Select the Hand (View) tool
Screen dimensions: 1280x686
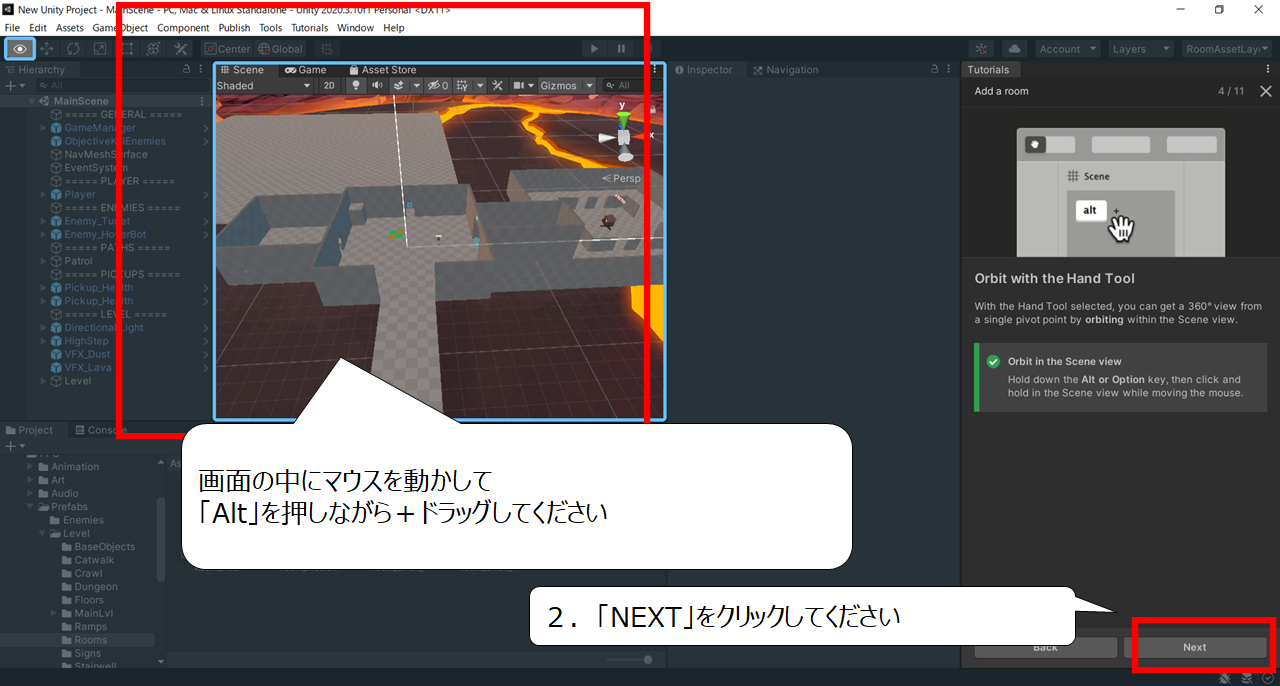(20, 48)
